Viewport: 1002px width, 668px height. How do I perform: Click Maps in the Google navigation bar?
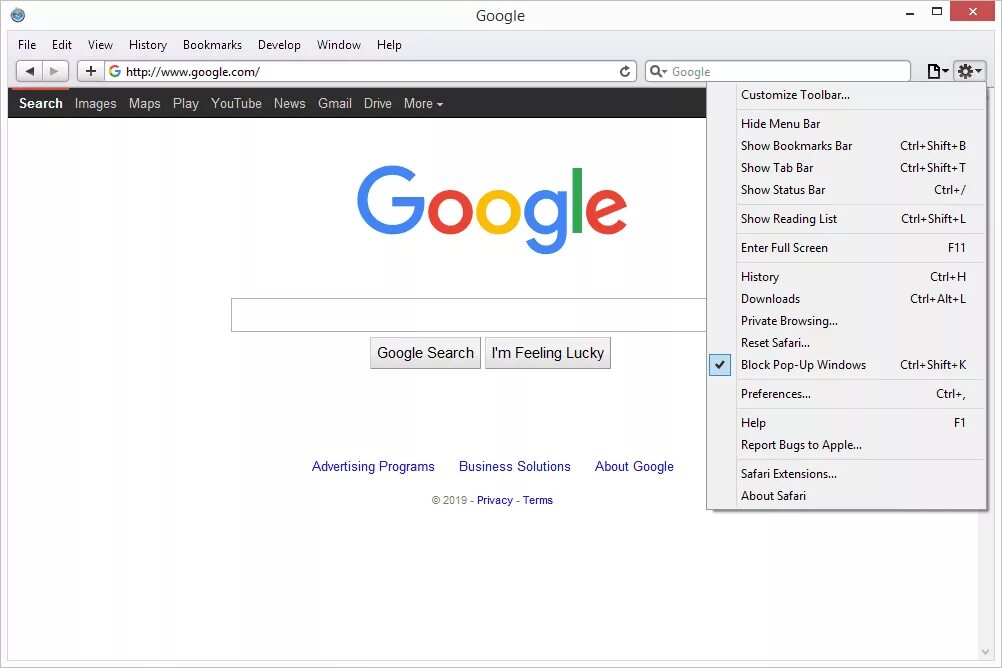[144, 104]
